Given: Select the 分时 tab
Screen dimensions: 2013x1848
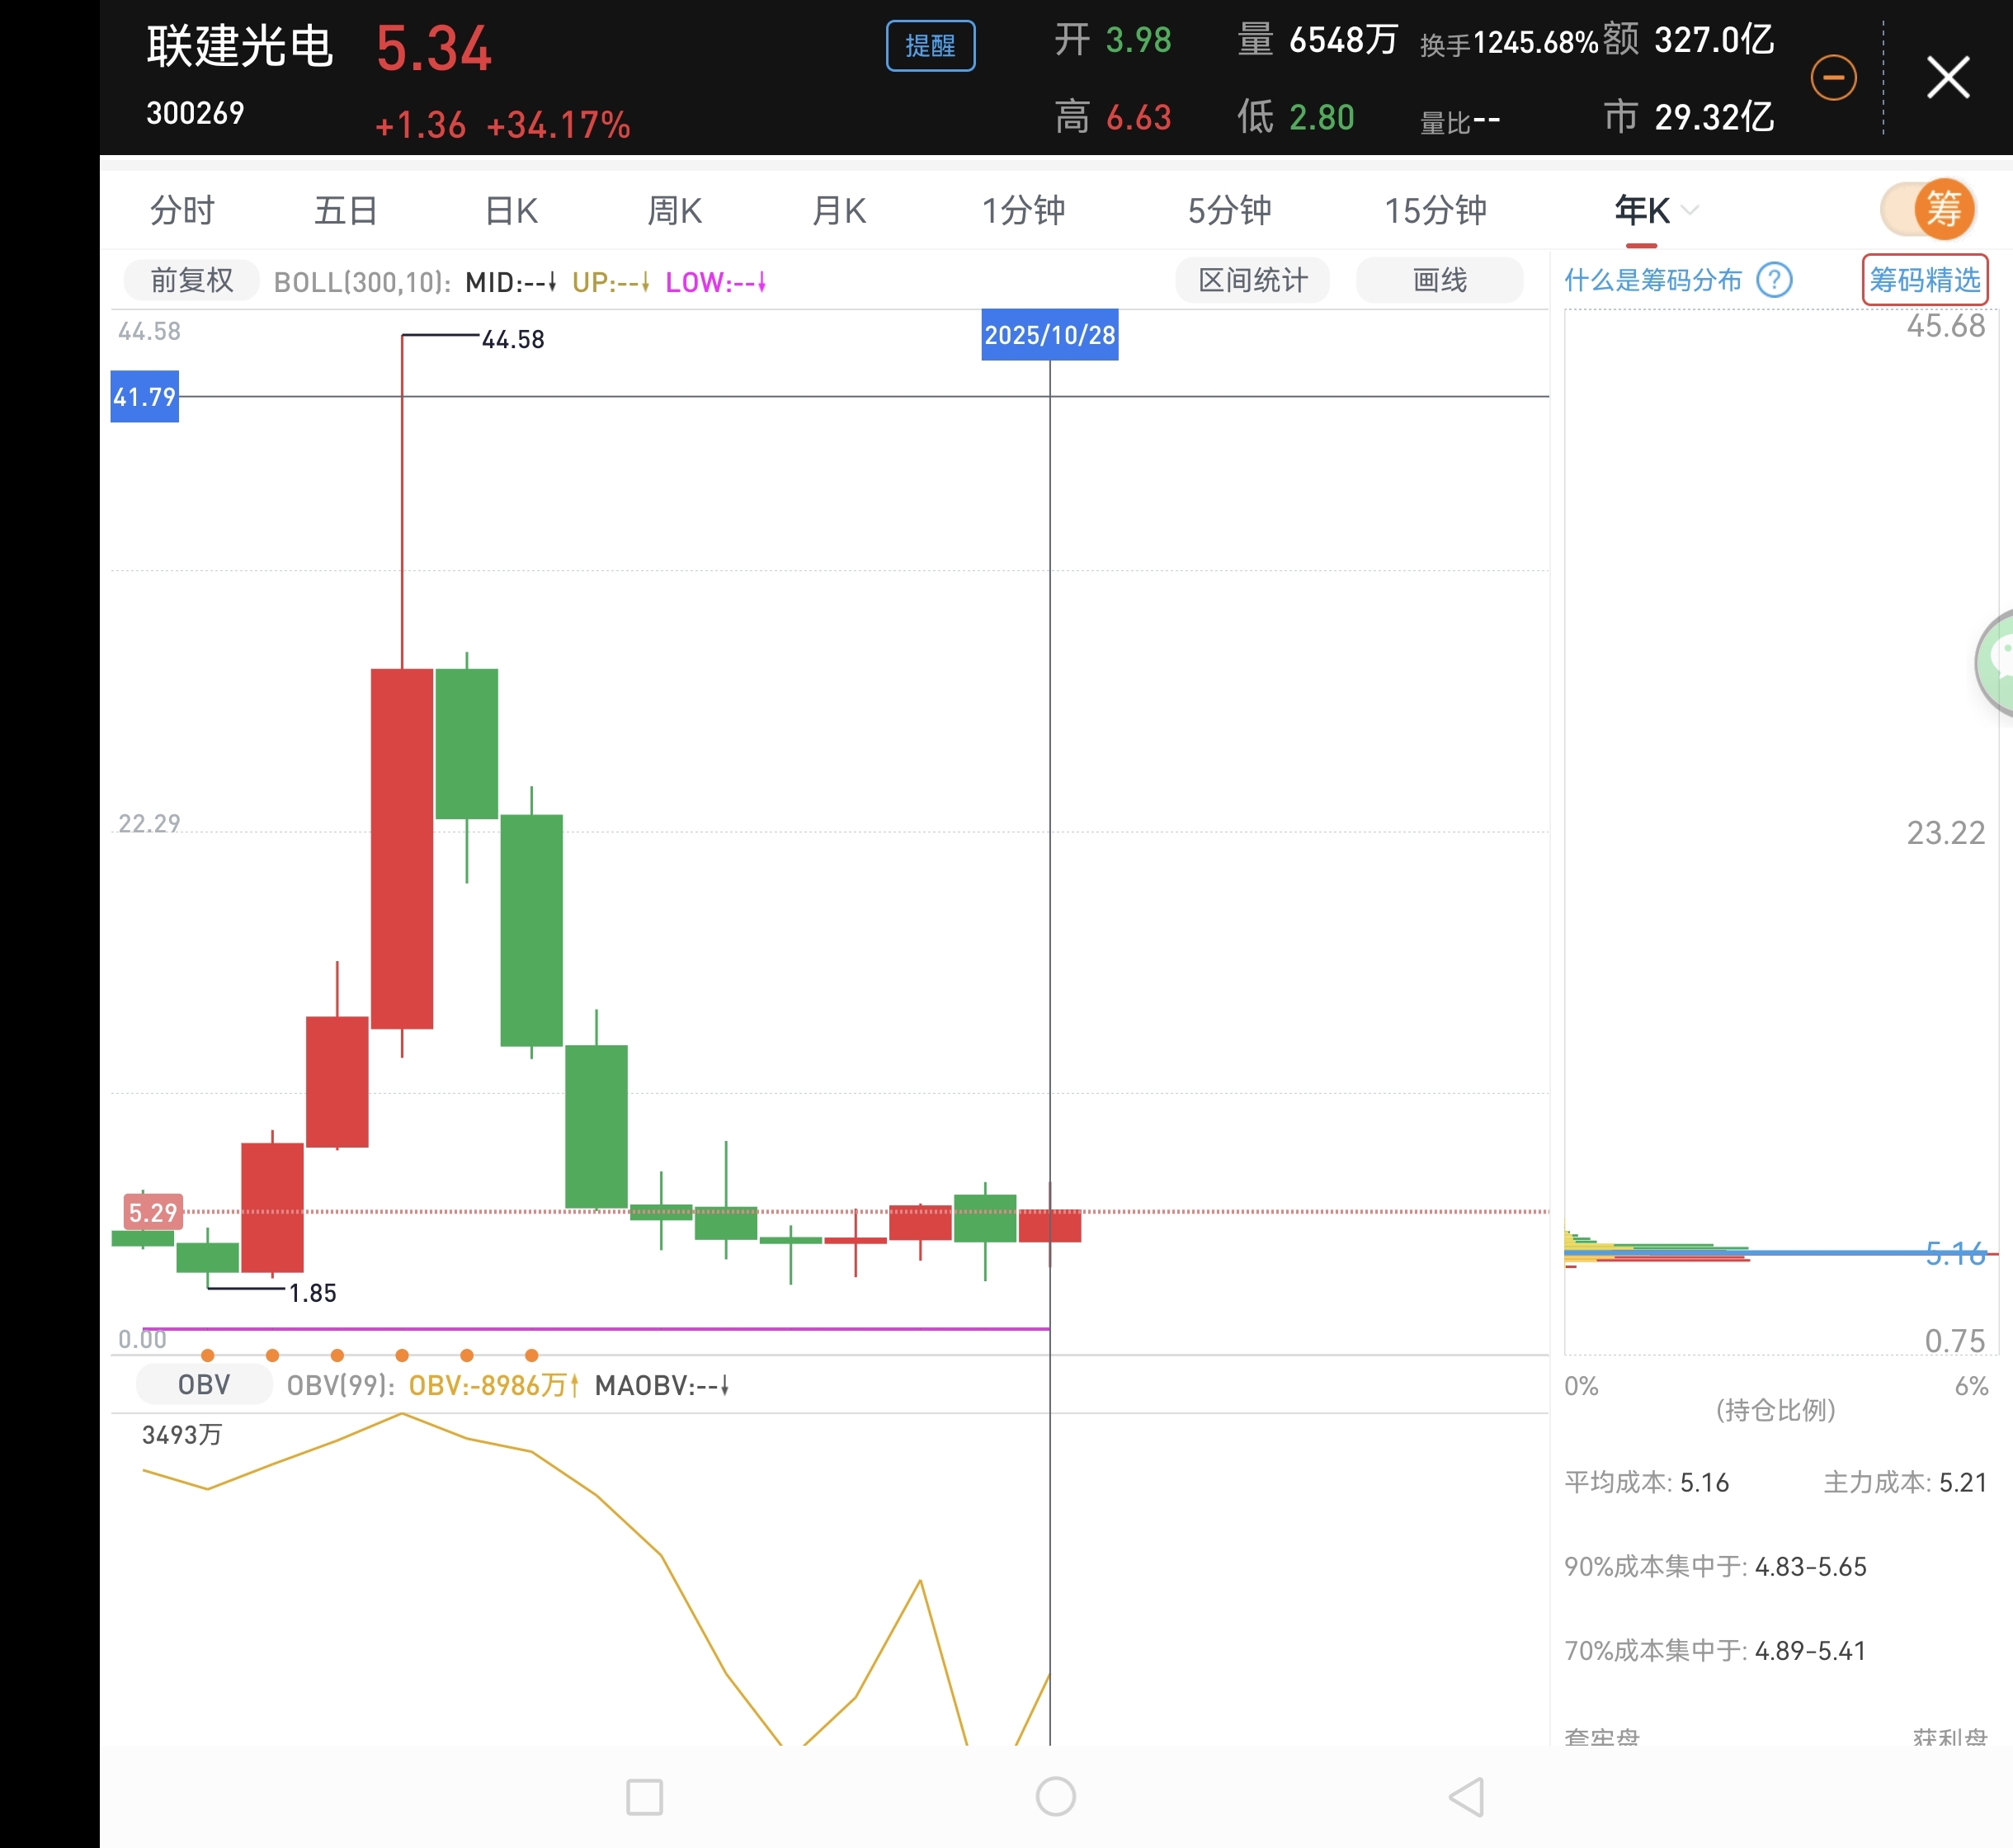Looking at the screenshot, I should (182, 211).
